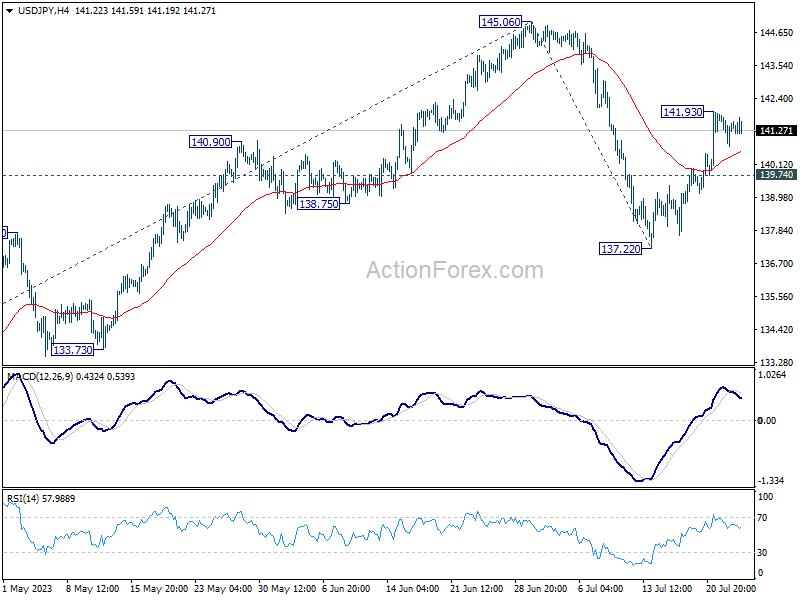Click the RSI(14) 57.9889 indicator label
This screenshot has width=800, height=600.
41,498
